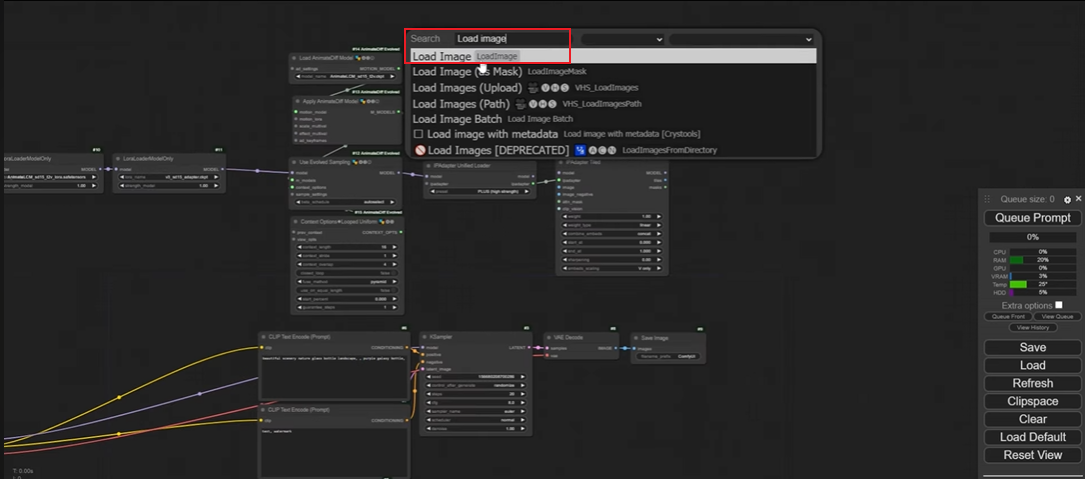This screenshot has height=479, width=1085.
Task: Click the KSampler denoise value slider
Action: click(x=475, y=428)
